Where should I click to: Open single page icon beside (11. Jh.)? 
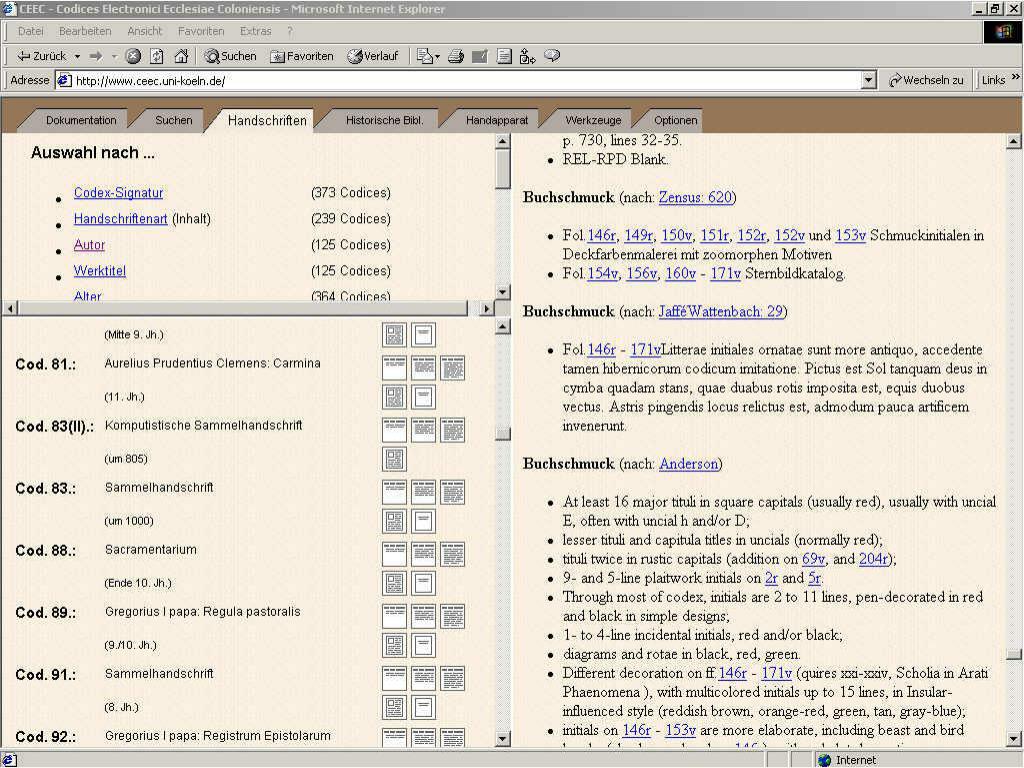423,397
